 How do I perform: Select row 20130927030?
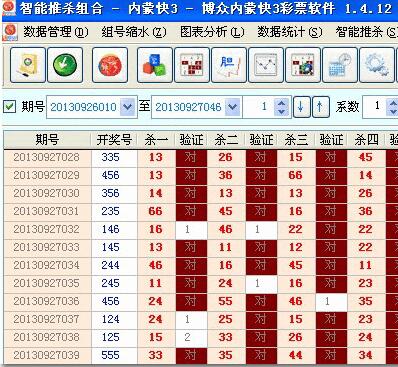coord(201,193)
